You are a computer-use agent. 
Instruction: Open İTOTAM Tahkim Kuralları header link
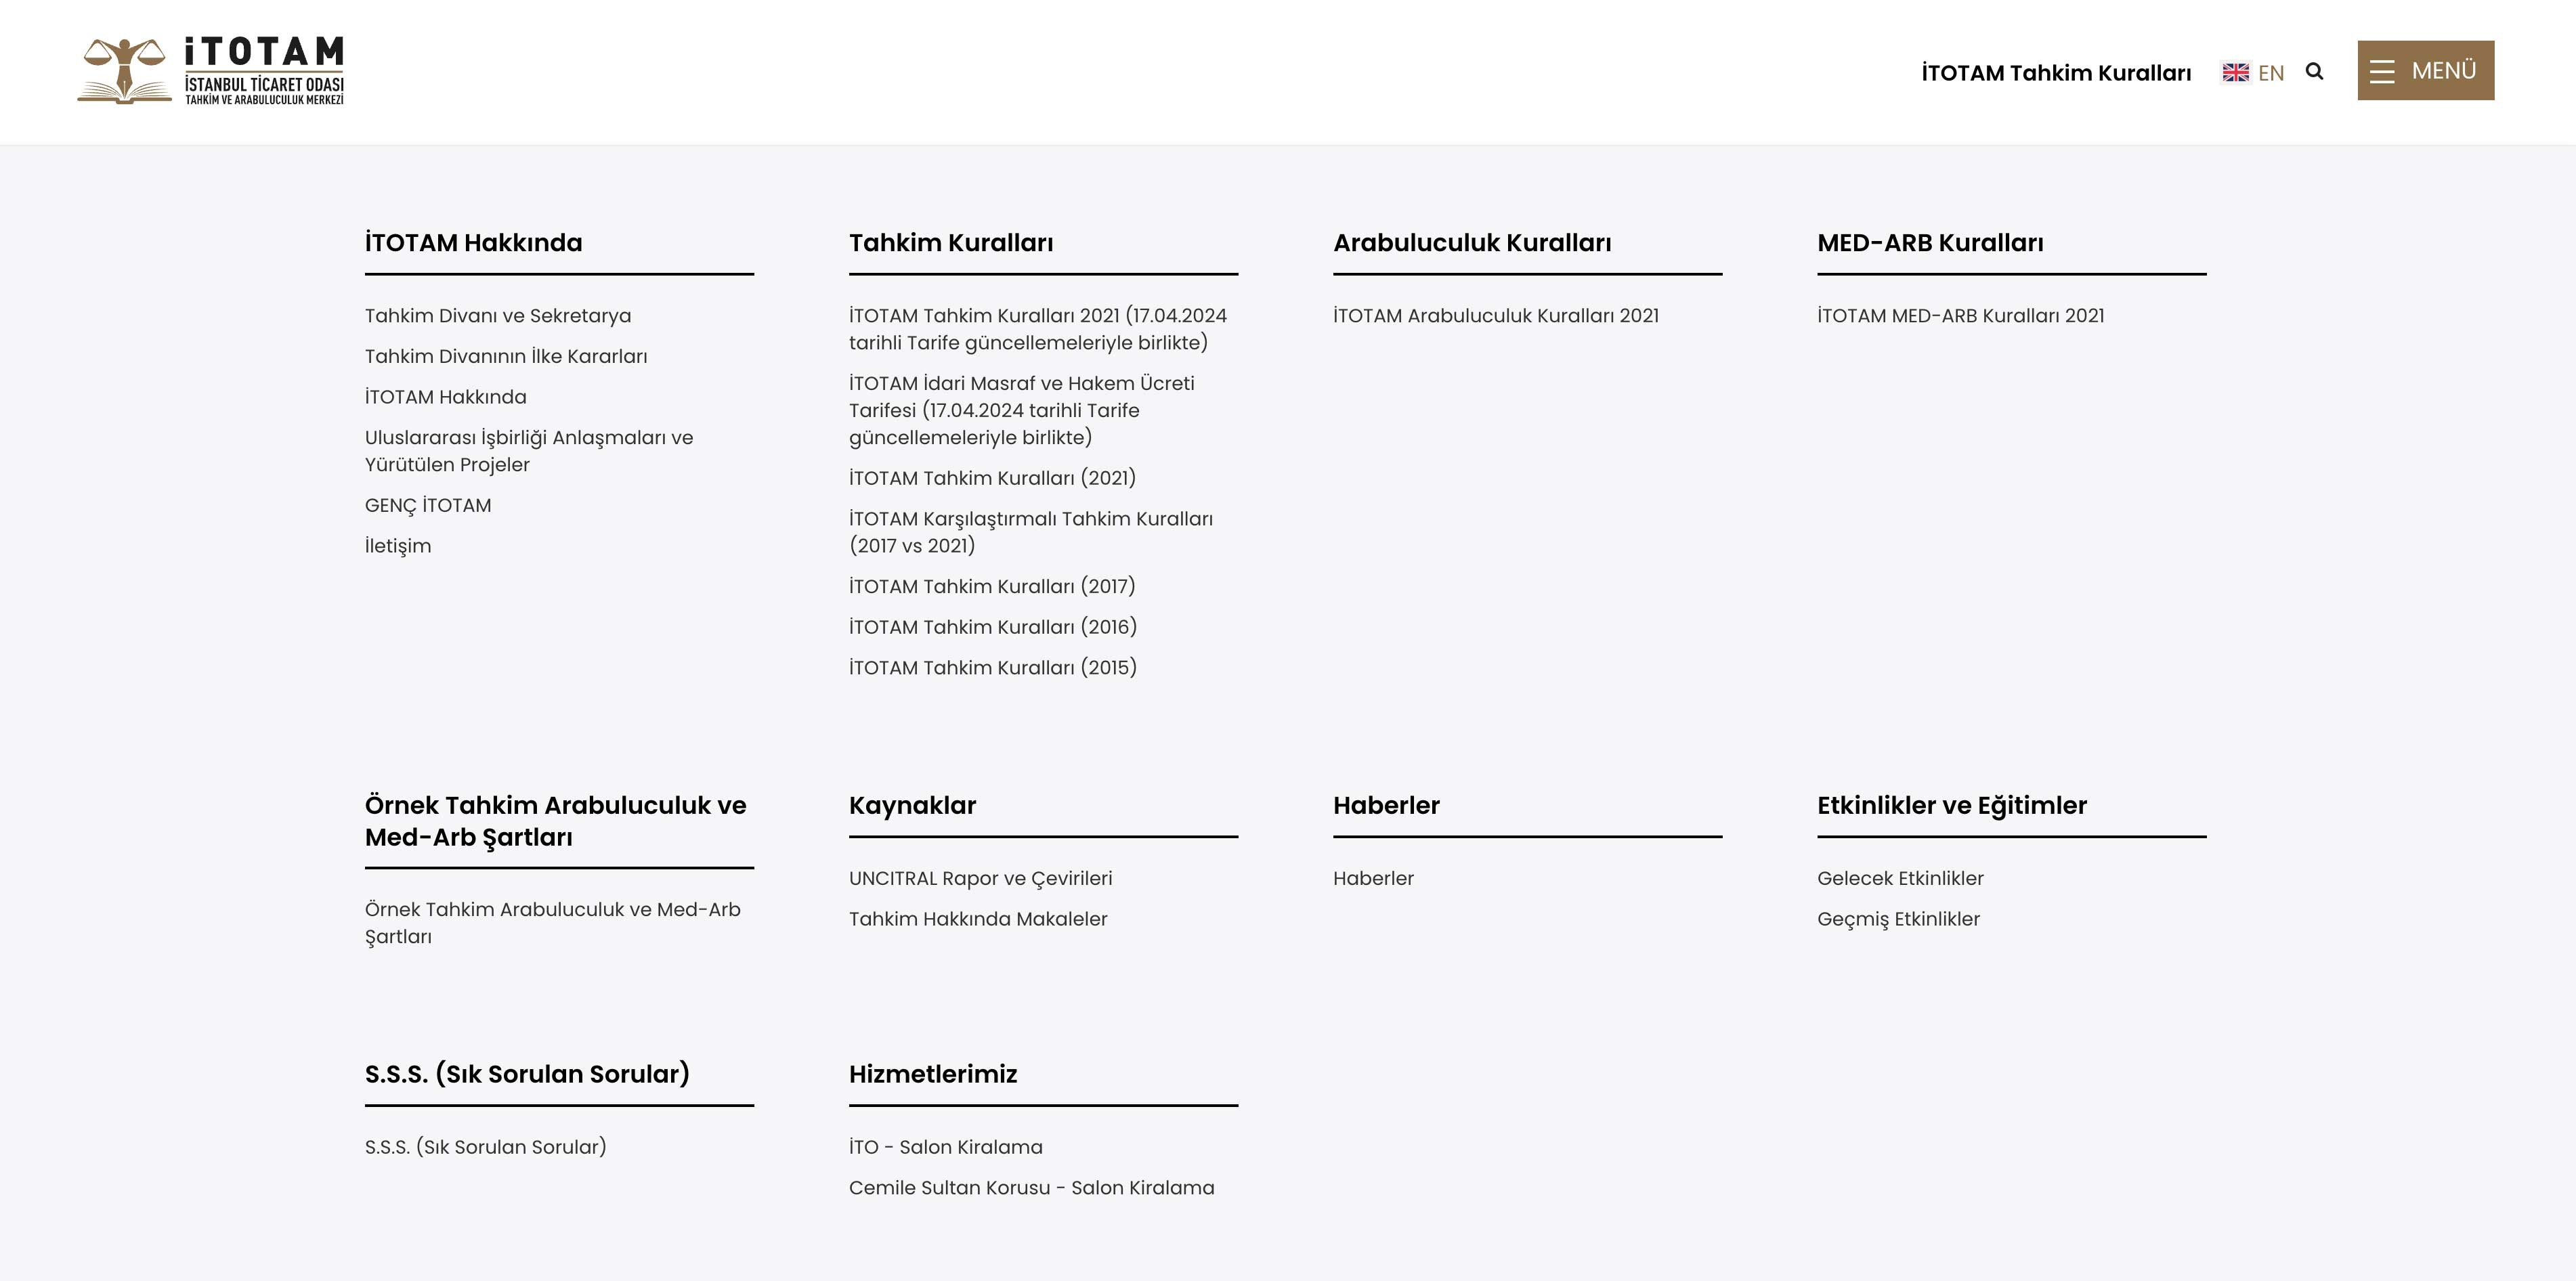2056,73
